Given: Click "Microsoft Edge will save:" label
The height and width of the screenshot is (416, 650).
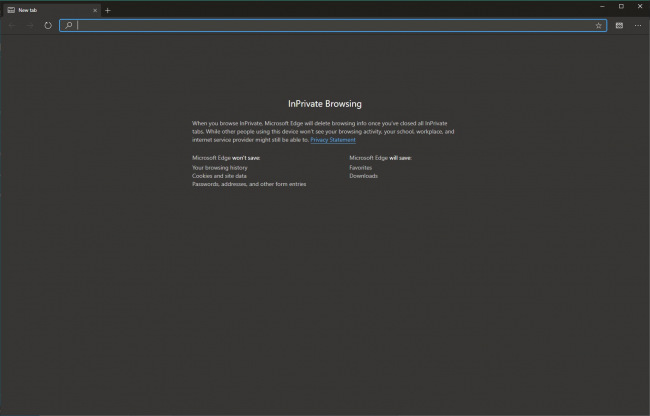Looking at the screenshot, I should [381, 158].
